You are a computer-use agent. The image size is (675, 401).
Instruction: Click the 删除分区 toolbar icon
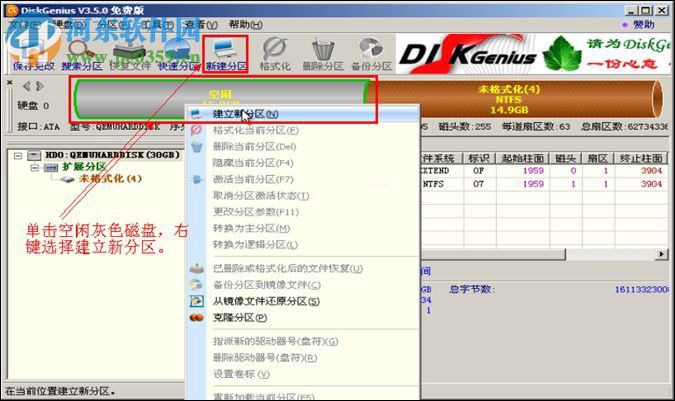point(323,54)
